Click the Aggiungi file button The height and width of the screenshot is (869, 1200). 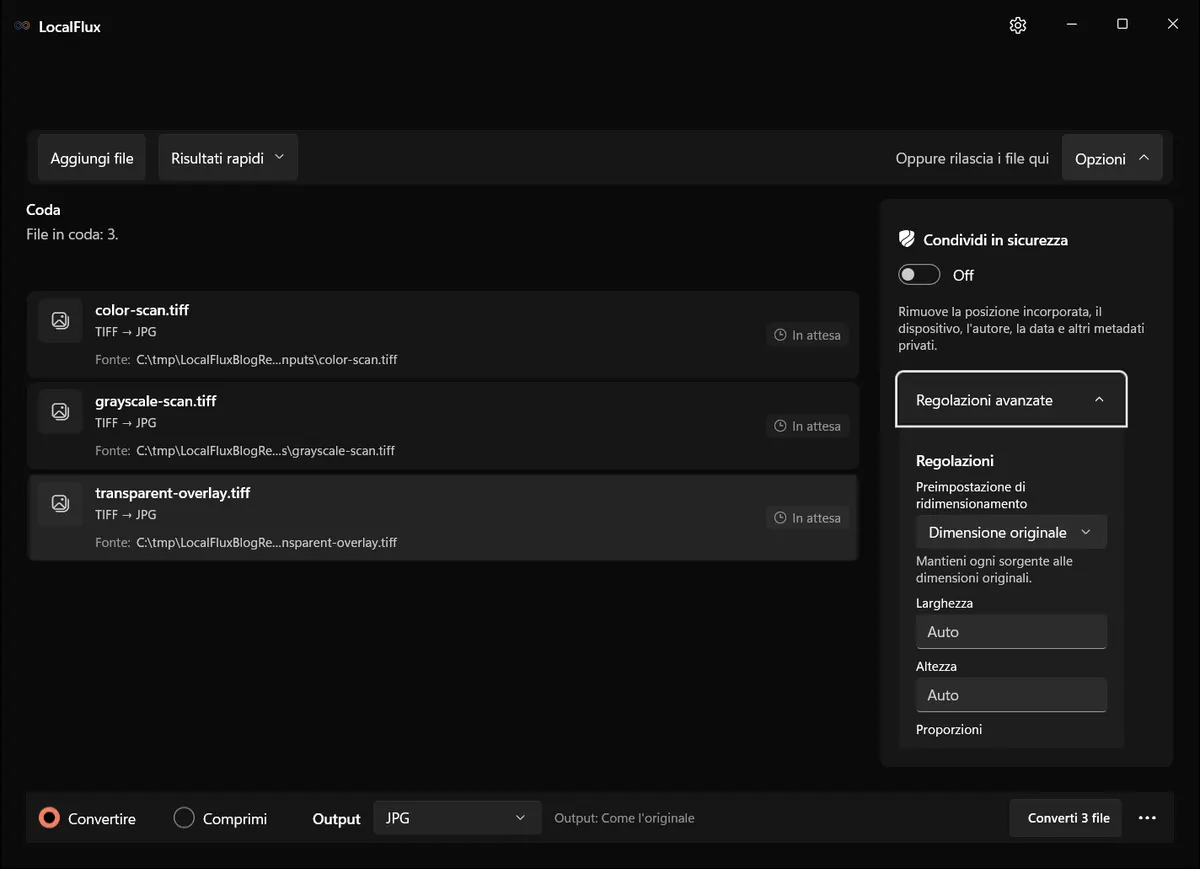point(92,158)
